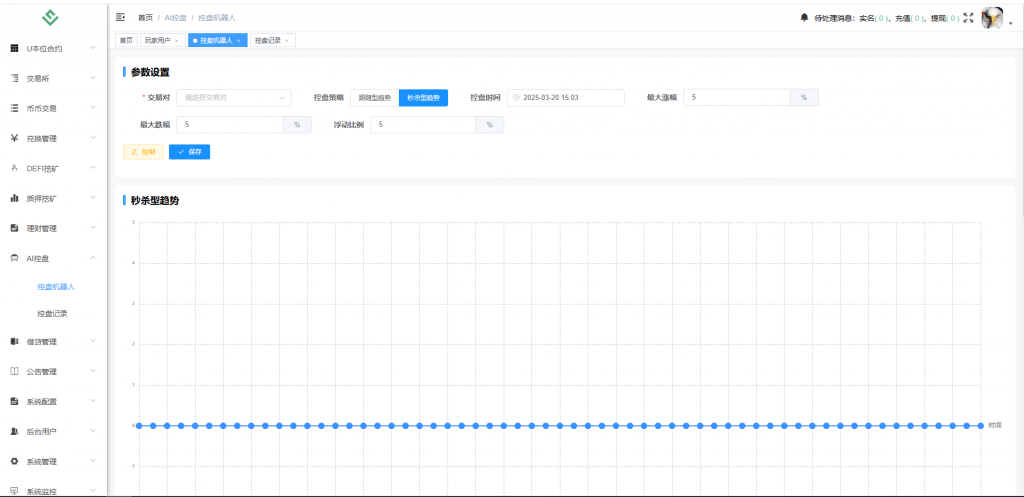Click the 提现(0) pending message link

pyautogui.click(x=945, y=18)
